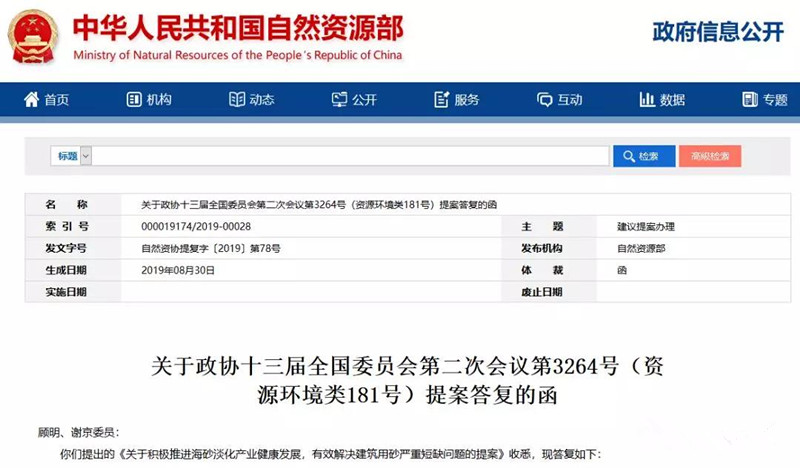Select index number 000019174/2019-00028

[x=196, y=227]
